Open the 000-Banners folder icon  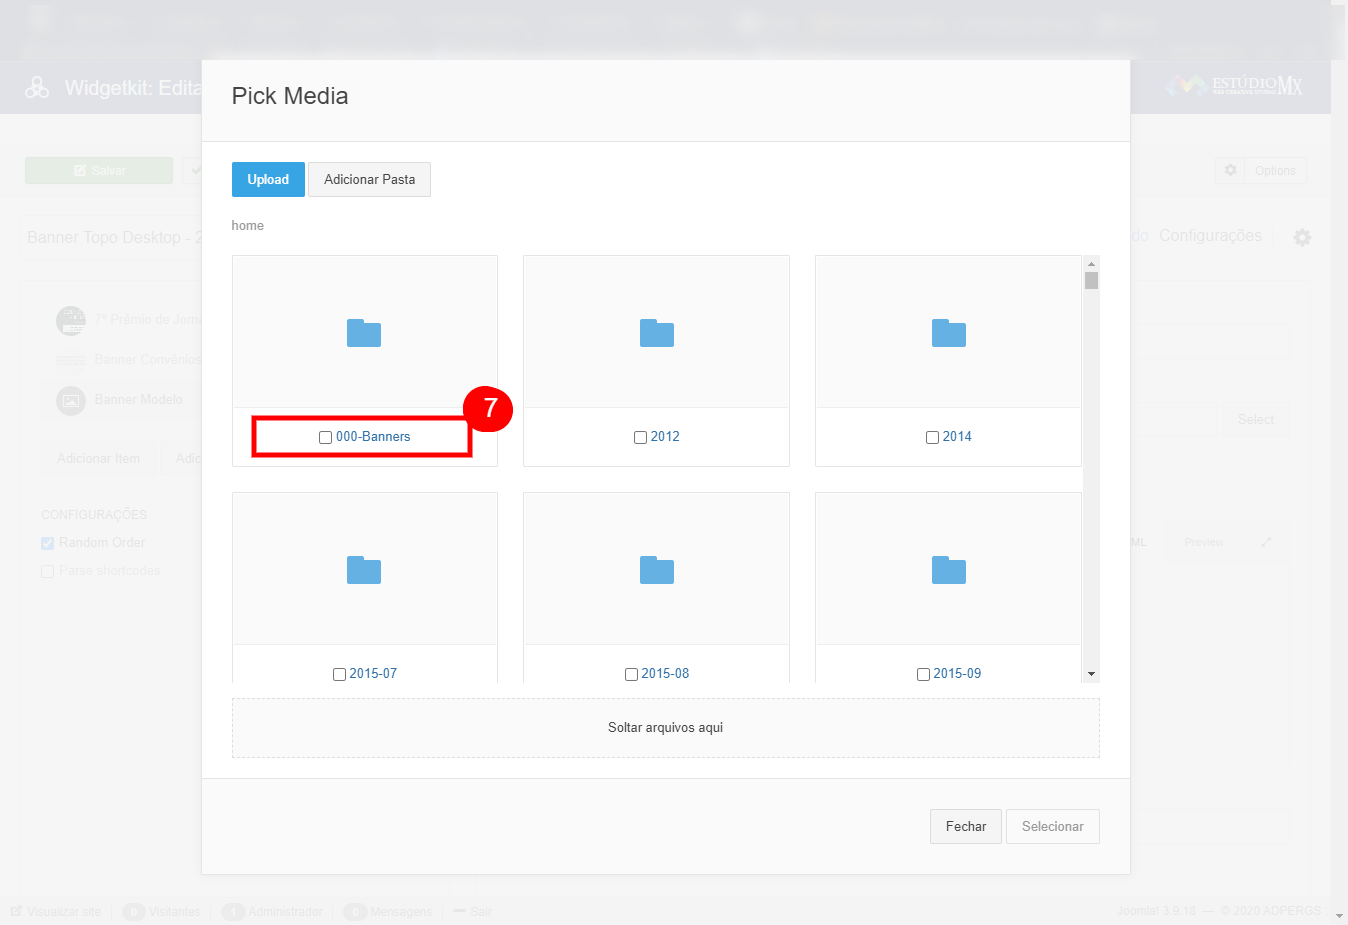[x=364, y=333]
